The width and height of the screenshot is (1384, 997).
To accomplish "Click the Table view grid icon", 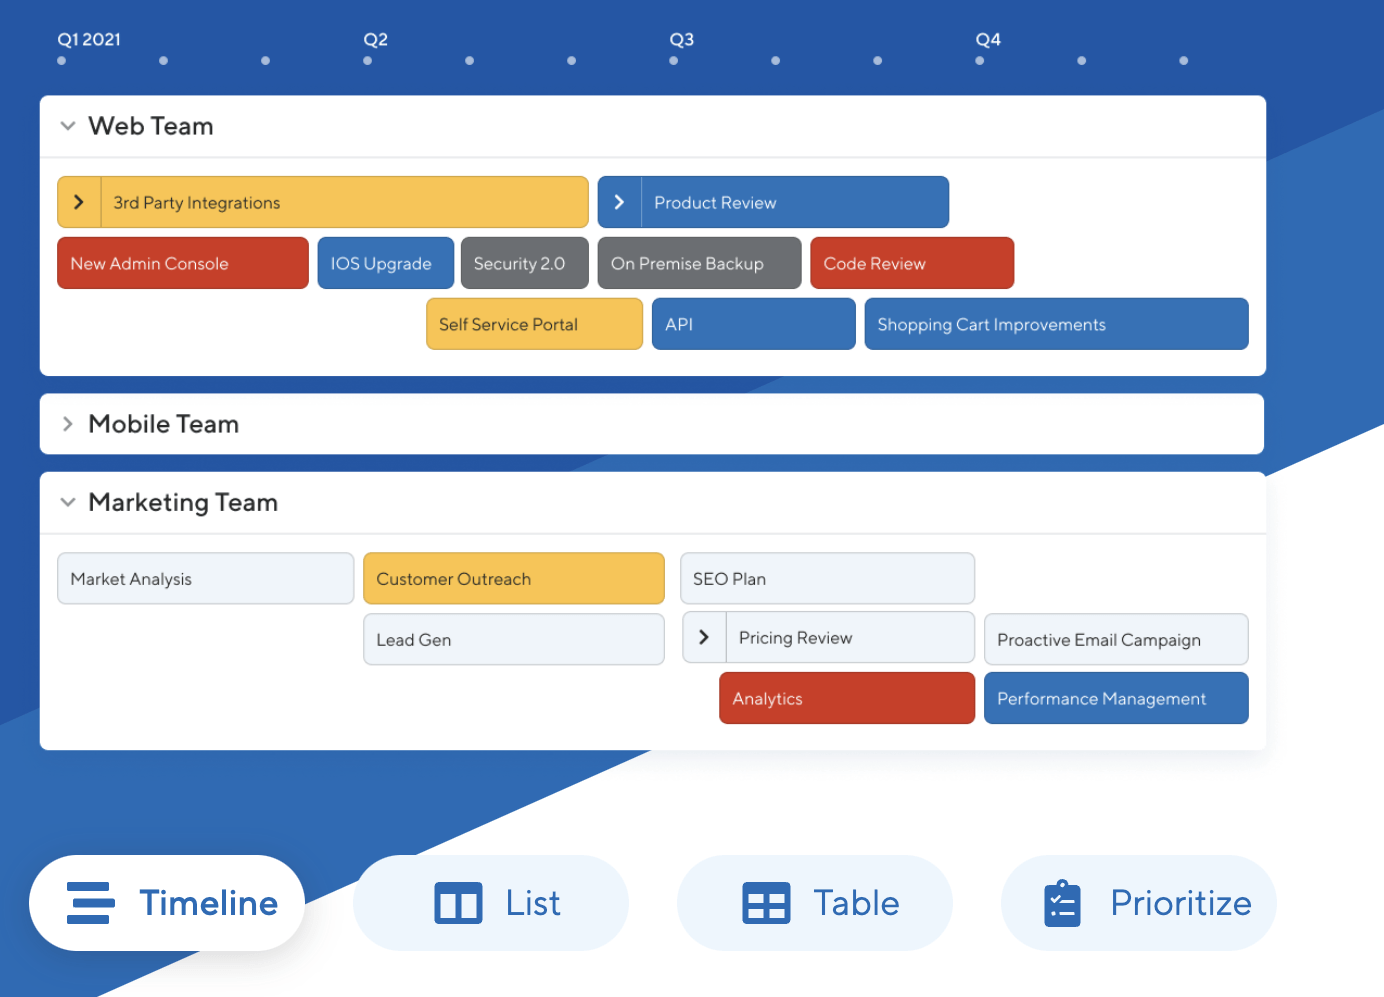I will coord(766,903).
